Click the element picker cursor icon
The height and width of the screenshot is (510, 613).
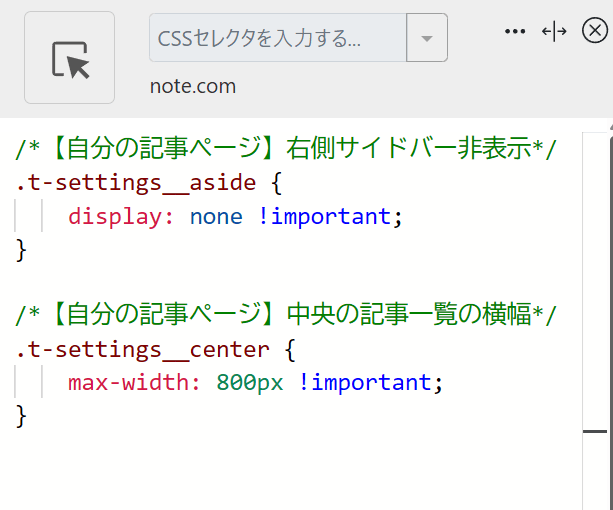click(x=70, y=58)
